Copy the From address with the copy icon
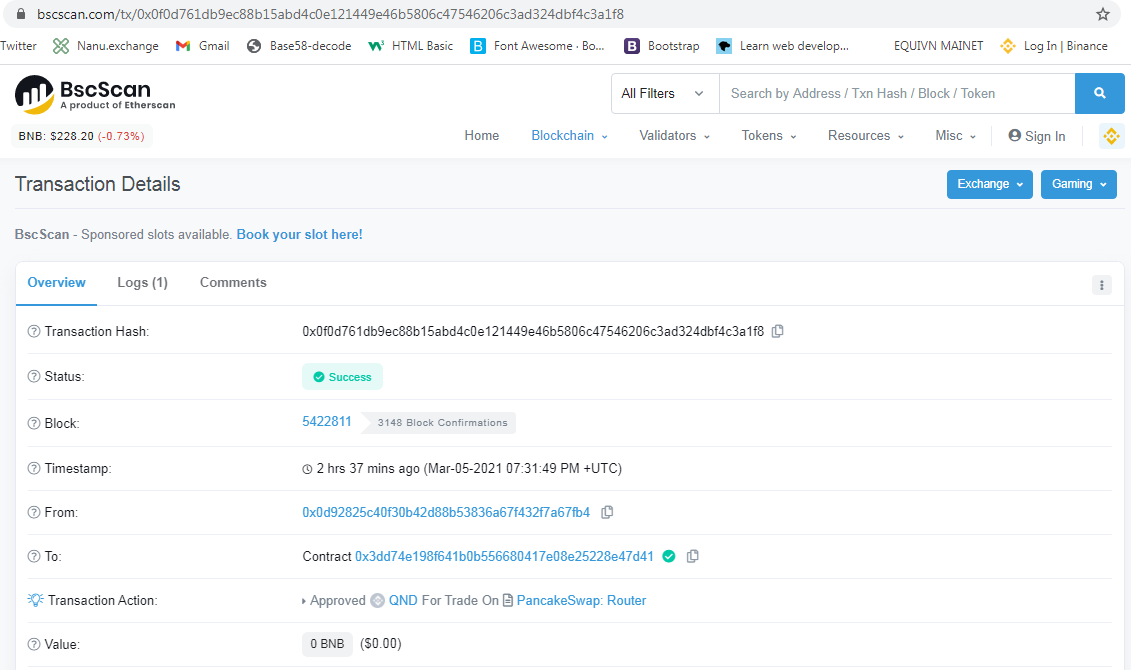Screen dimensions: 1131x670 point(607,512)
